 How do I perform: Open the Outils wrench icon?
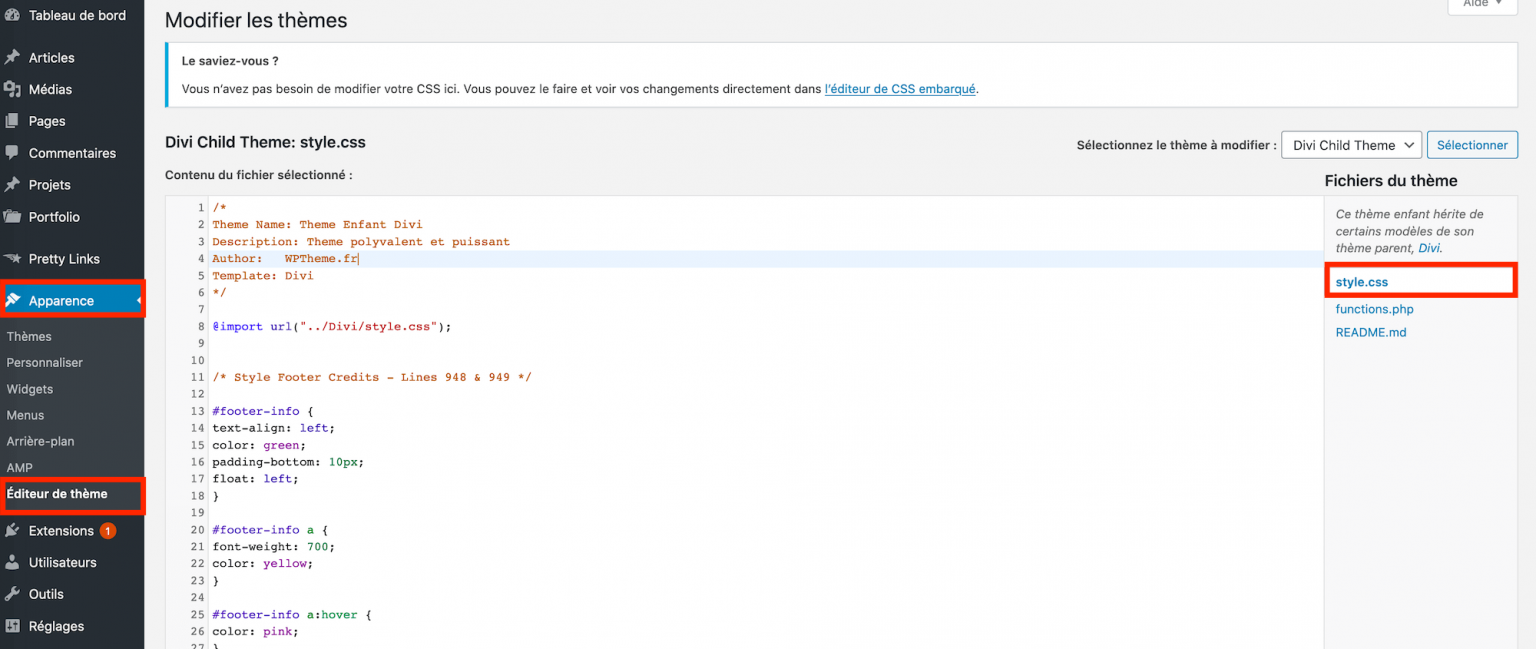pos(14,594)
